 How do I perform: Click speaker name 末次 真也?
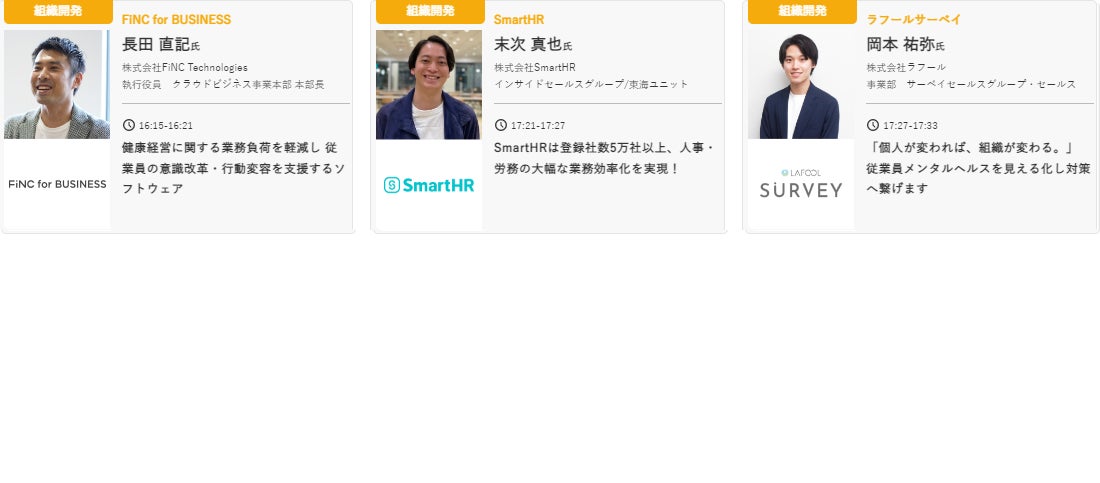click(528, 44)
